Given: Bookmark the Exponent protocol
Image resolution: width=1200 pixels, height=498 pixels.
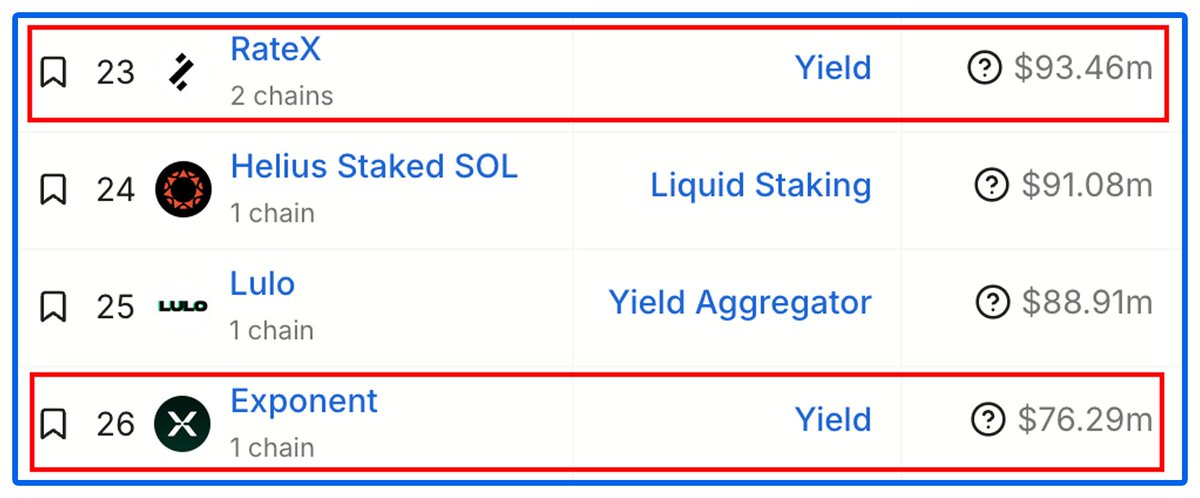Looking at the screenshot, I should pyautogui.click(x=53, y=424).
